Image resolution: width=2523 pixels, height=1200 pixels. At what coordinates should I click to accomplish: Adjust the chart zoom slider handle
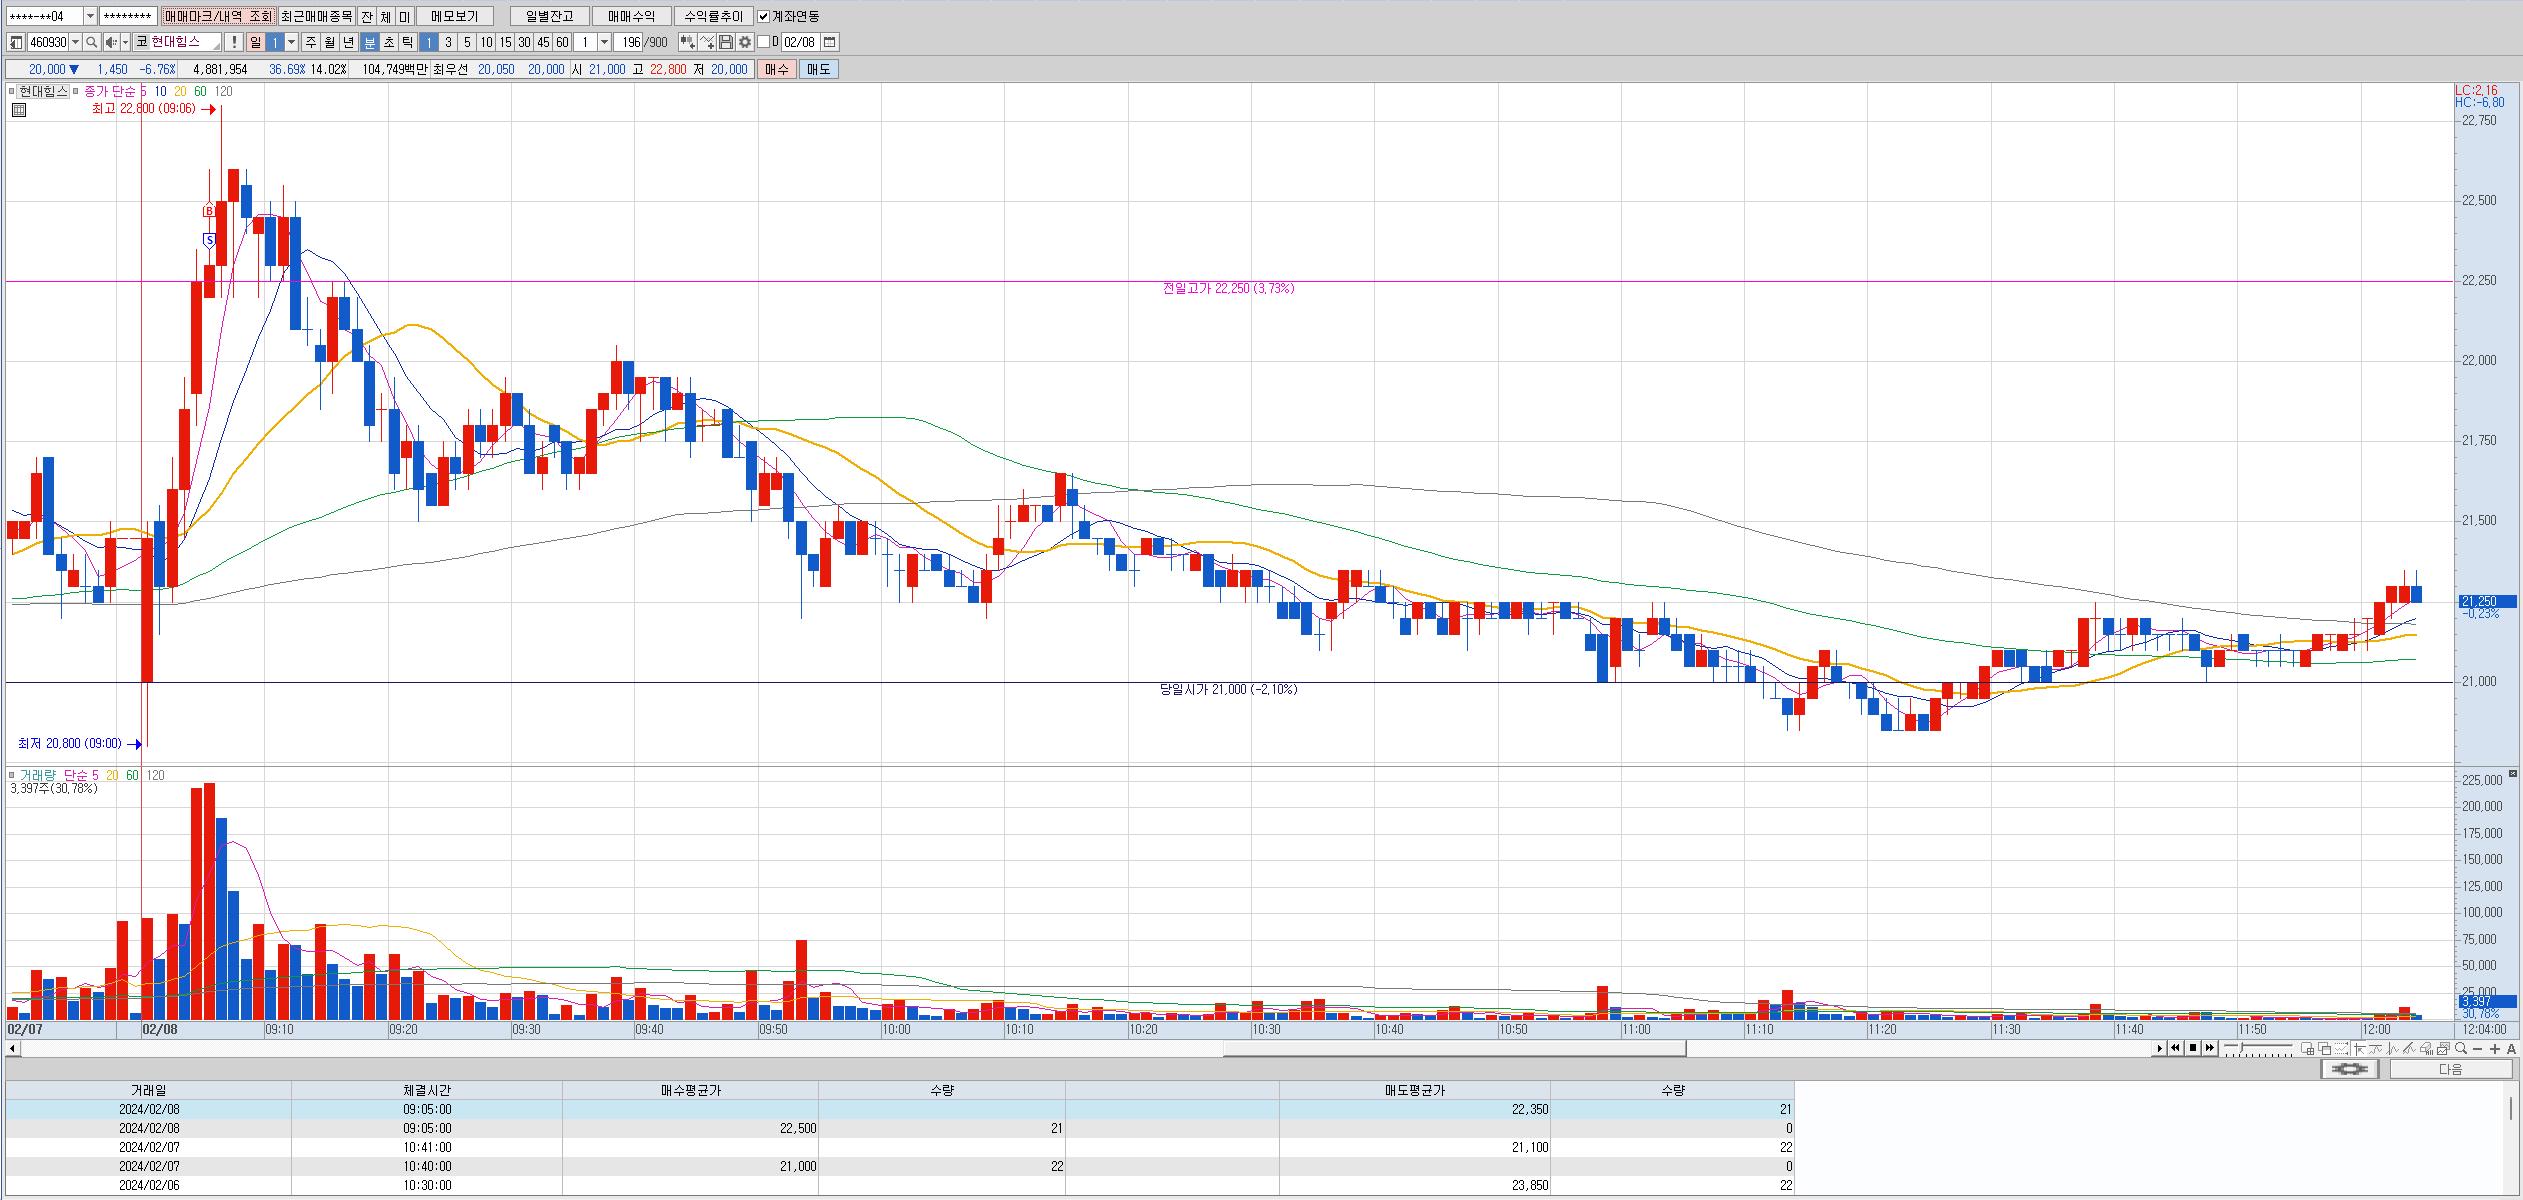click(2241, 1048)
